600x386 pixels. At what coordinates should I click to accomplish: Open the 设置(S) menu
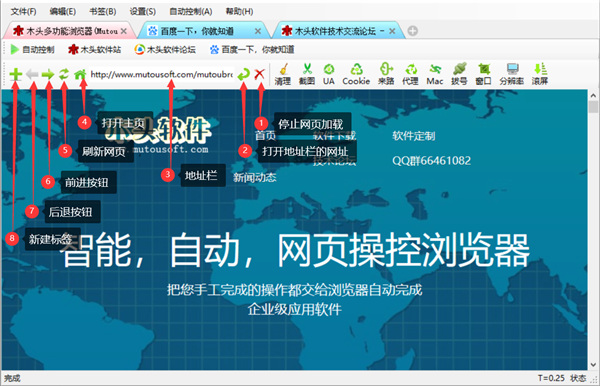tap(142, 11)
